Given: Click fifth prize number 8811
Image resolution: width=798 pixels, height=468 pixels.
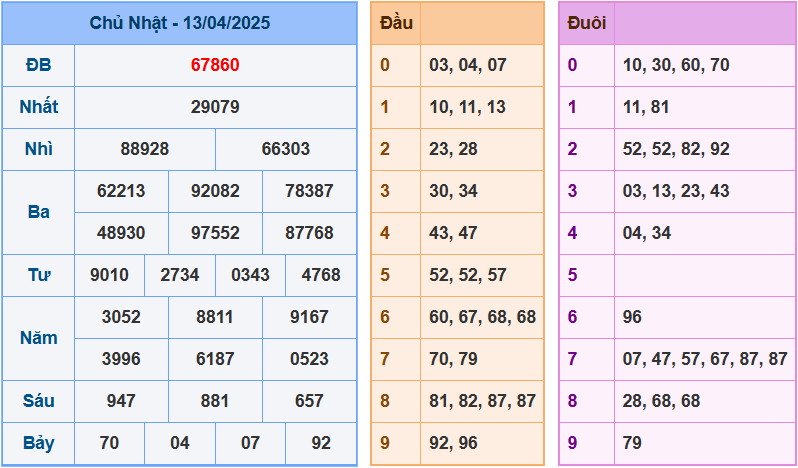Looking at the screenshot, I should click(x=215, y=317).
